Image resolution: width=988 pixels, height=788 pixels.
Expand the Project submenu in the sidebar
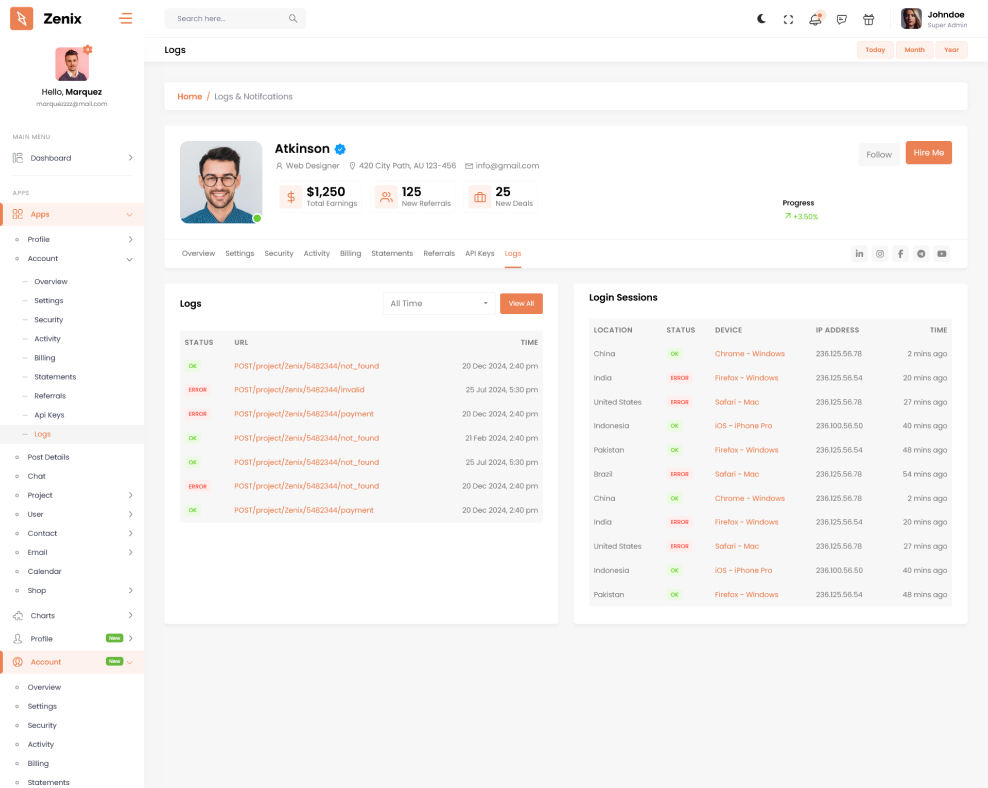[x=72, y=495]
